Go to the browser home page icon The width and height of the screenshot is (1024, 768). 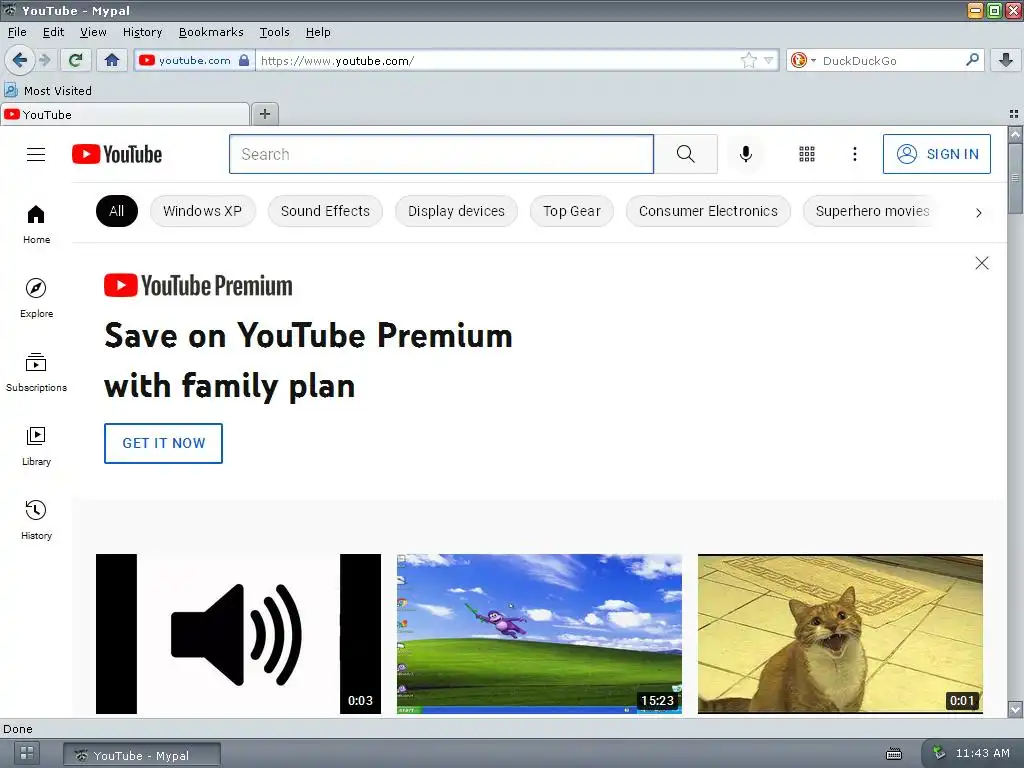(112, 61)
